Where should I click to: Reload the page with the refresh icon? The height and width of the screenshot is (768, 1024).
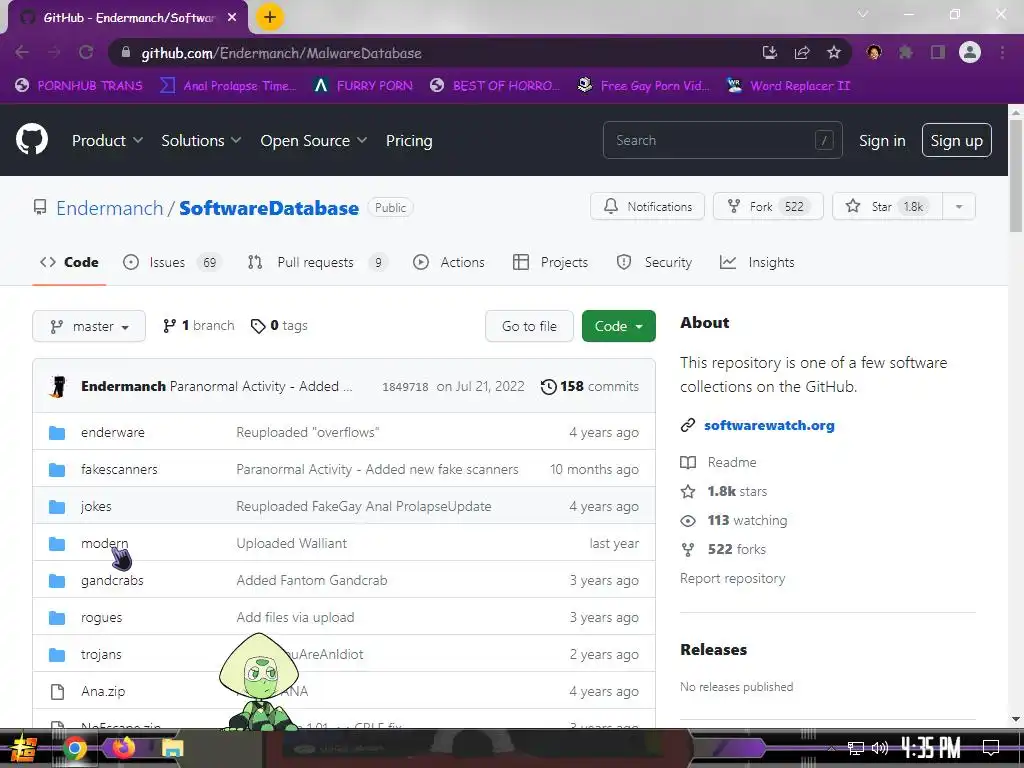pos(86,52)
